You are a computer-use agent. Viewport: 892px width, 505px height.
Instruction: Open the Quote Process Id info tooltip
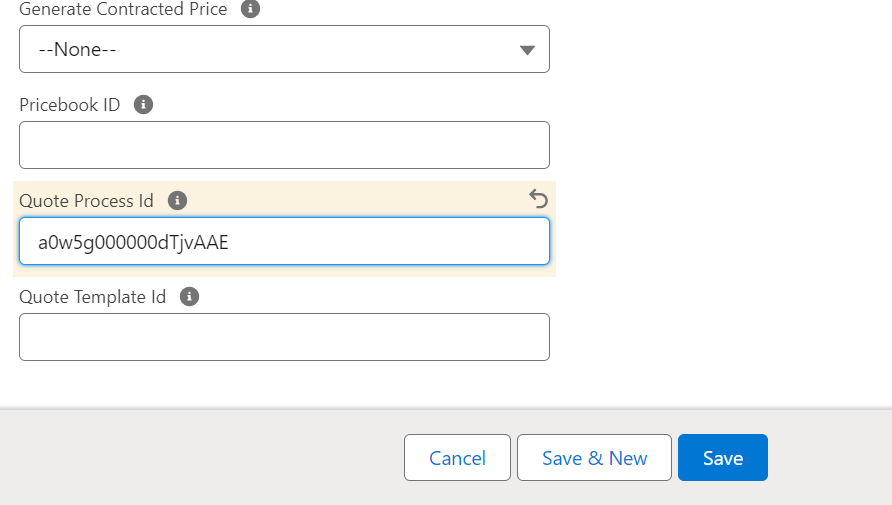177,201
